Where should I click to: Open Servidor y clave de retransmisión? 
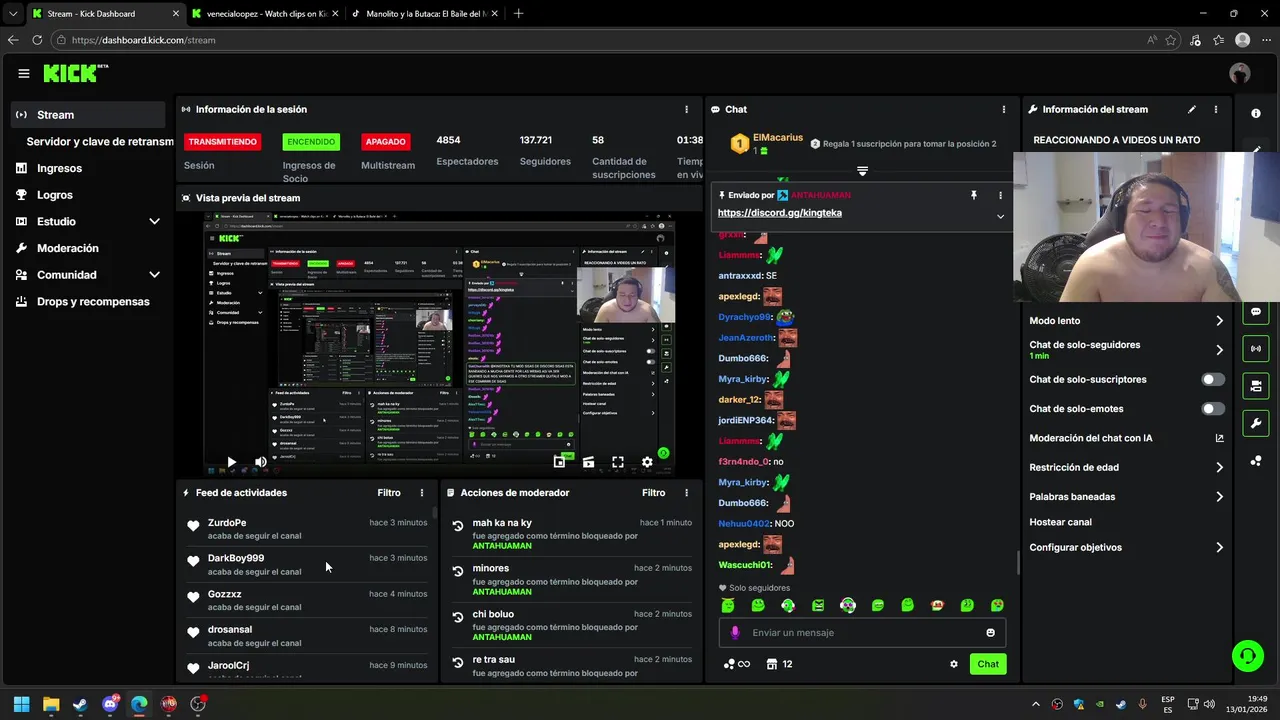click(100, 142)
